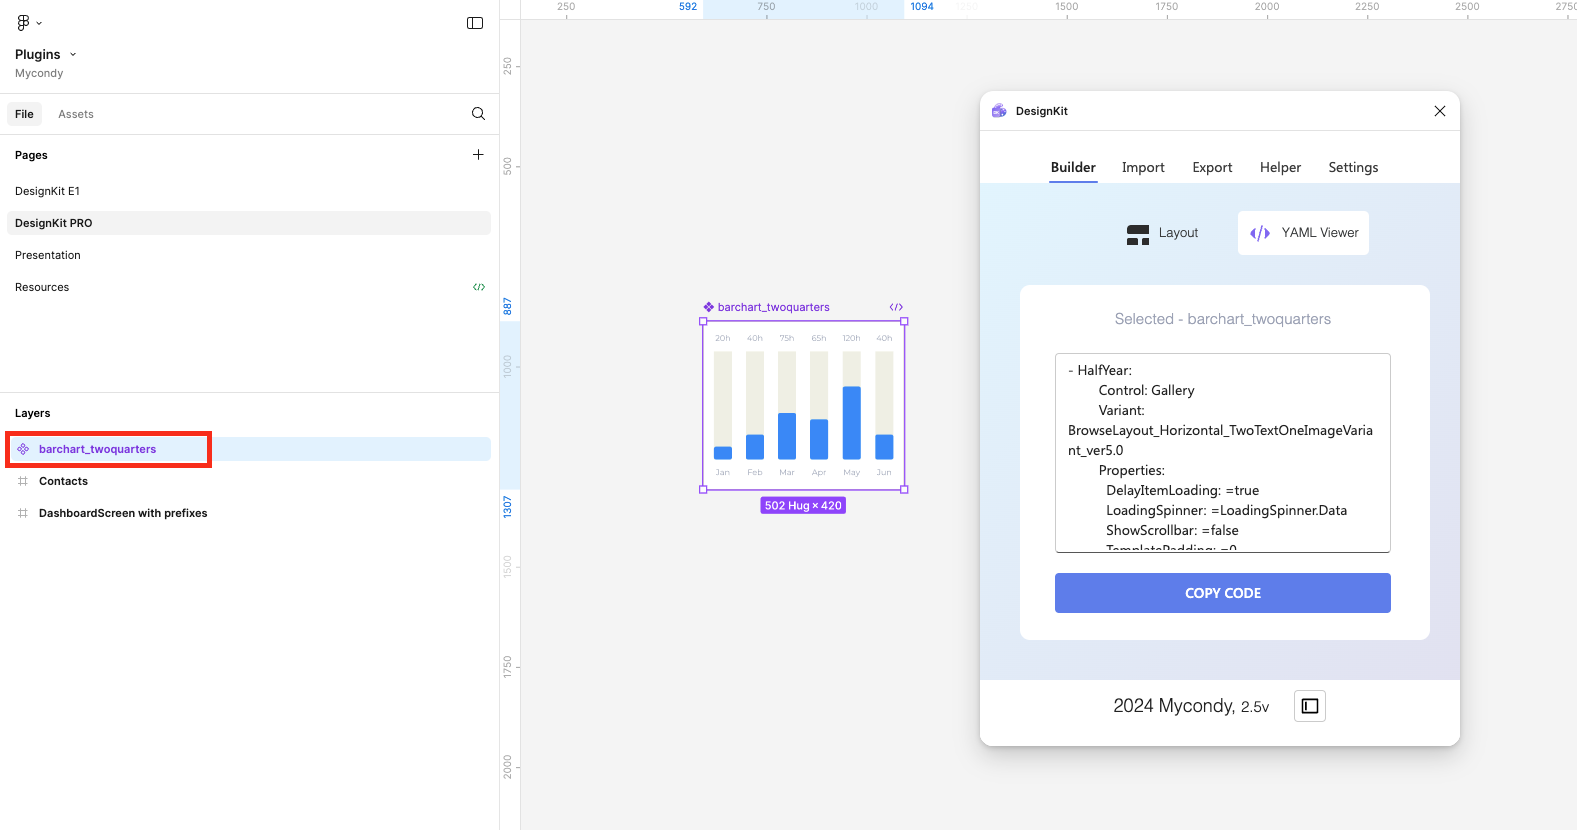Viewport: 1577px width, 830px height.
Task: Click the Apr bar in the chart
Action: [819, 439]
